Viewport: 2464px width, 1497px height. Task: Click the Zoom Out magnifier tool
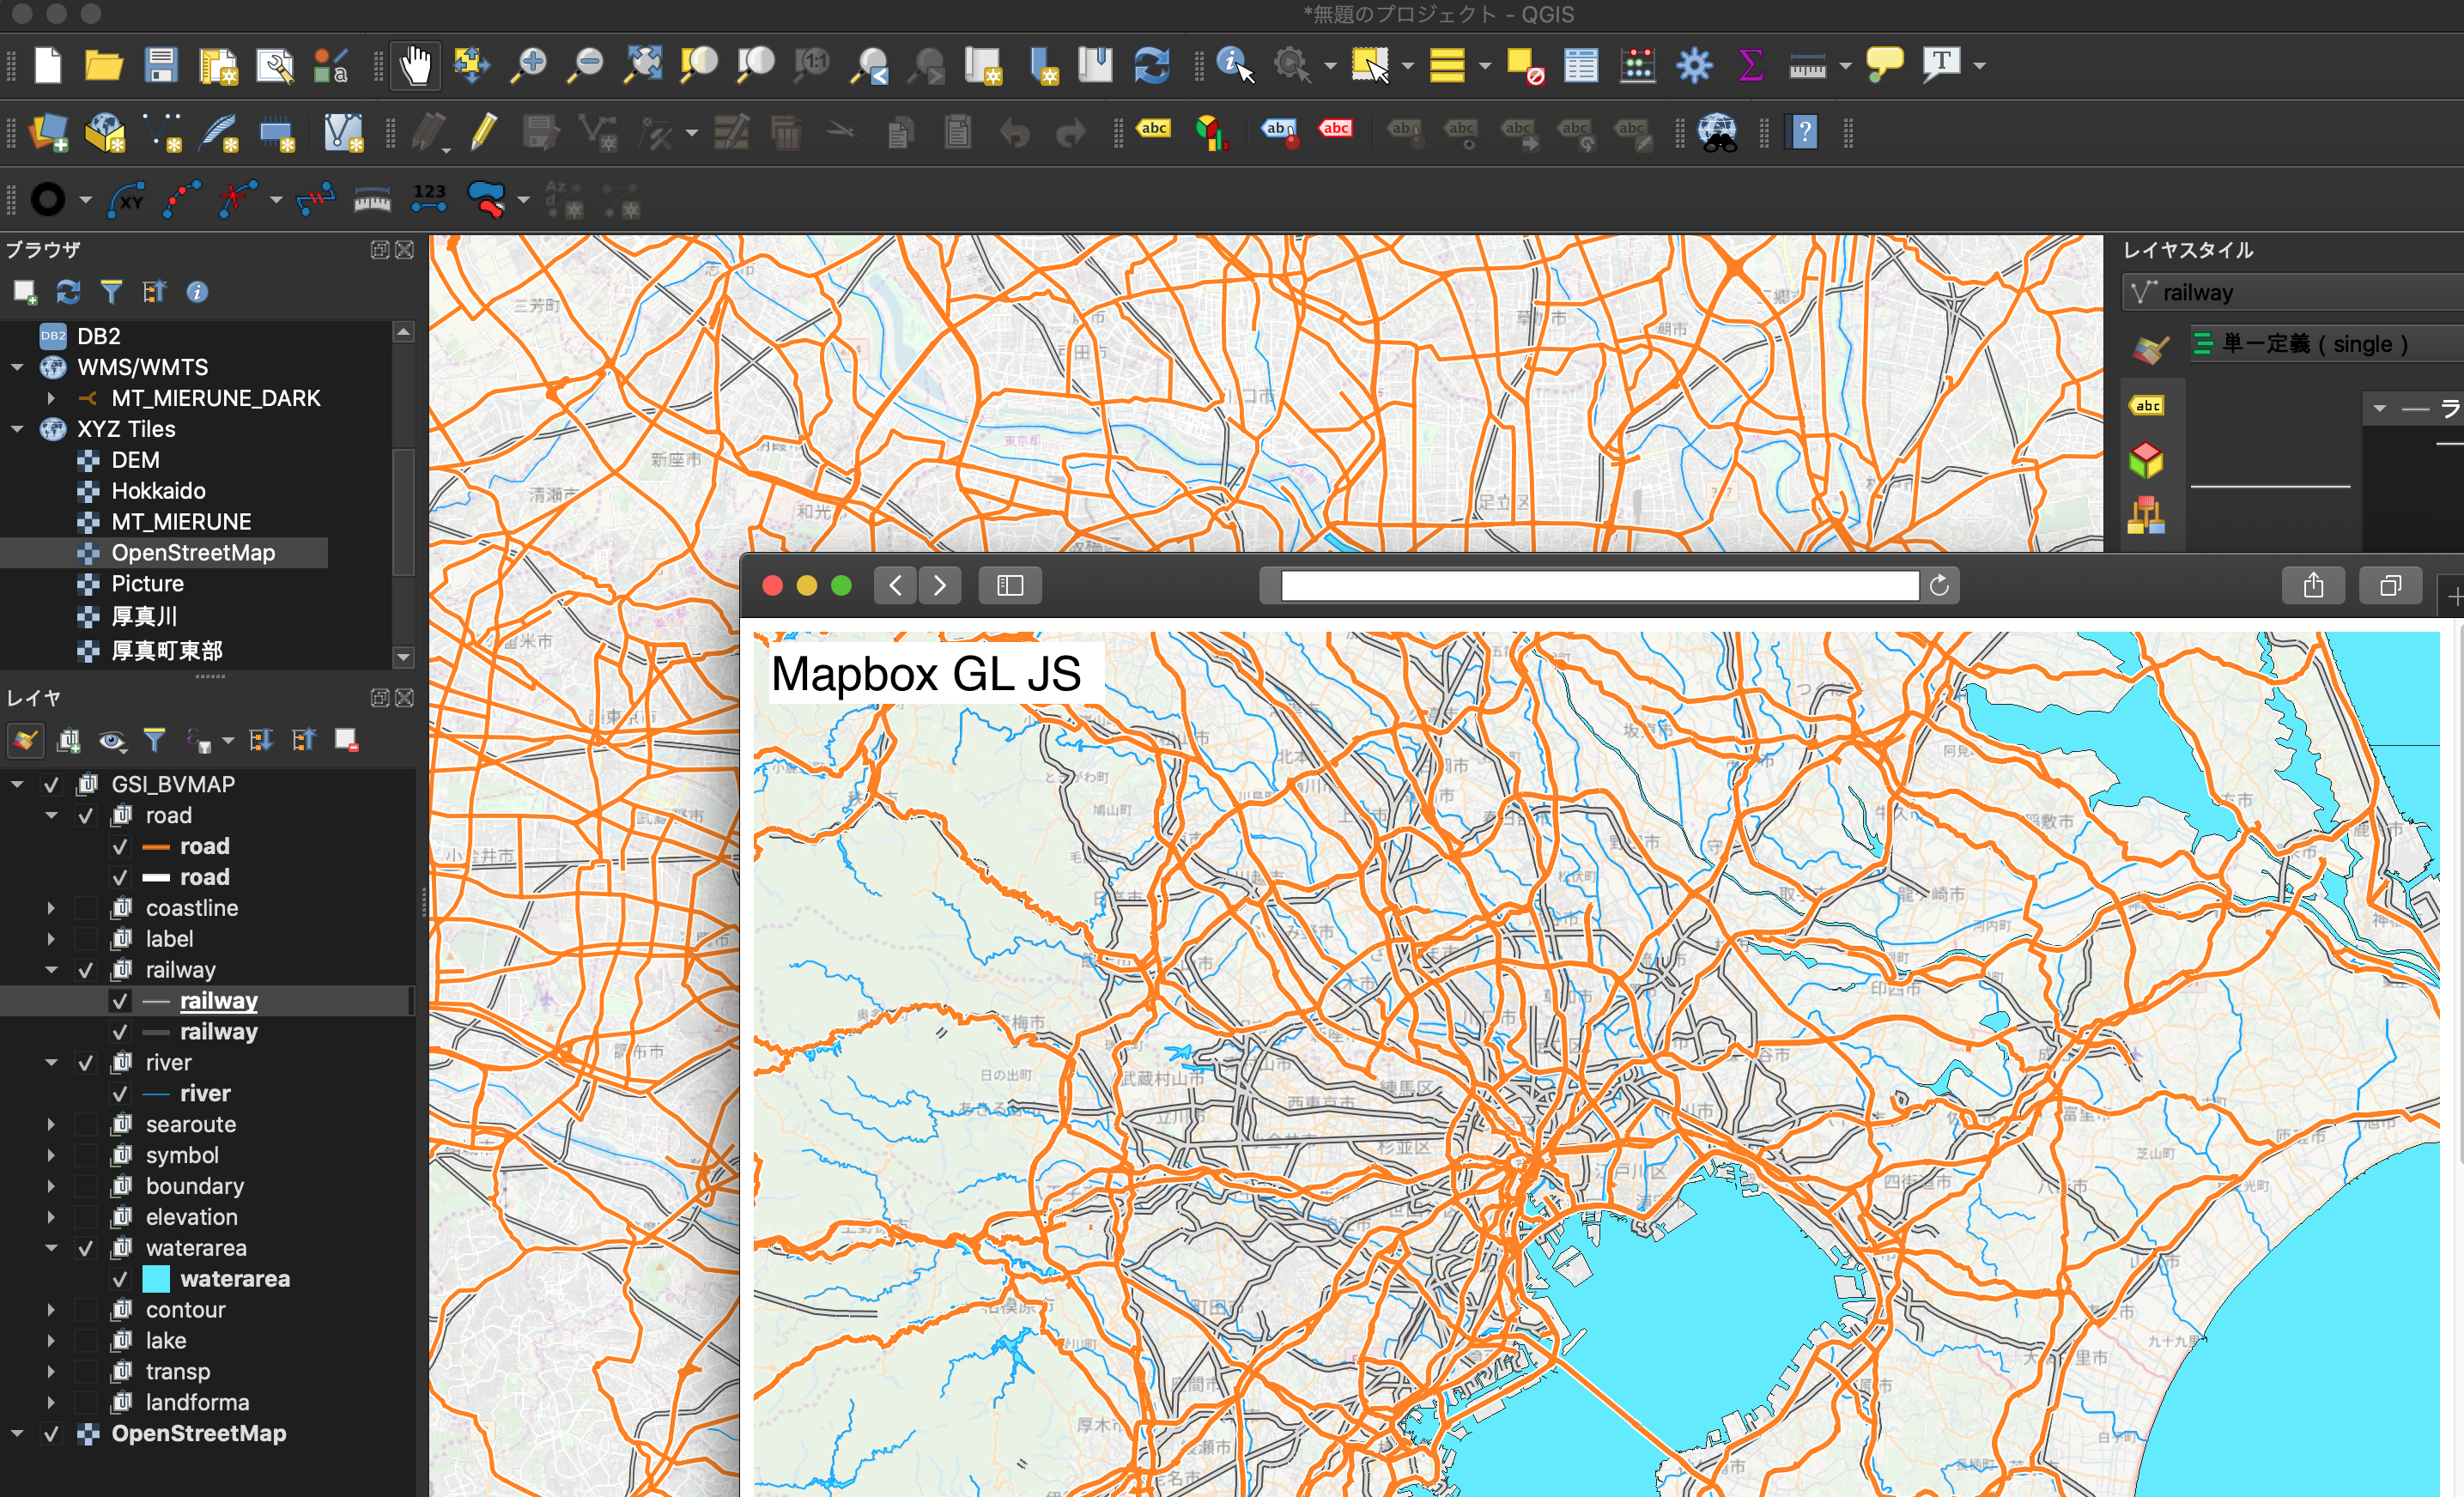click(585, 66)
